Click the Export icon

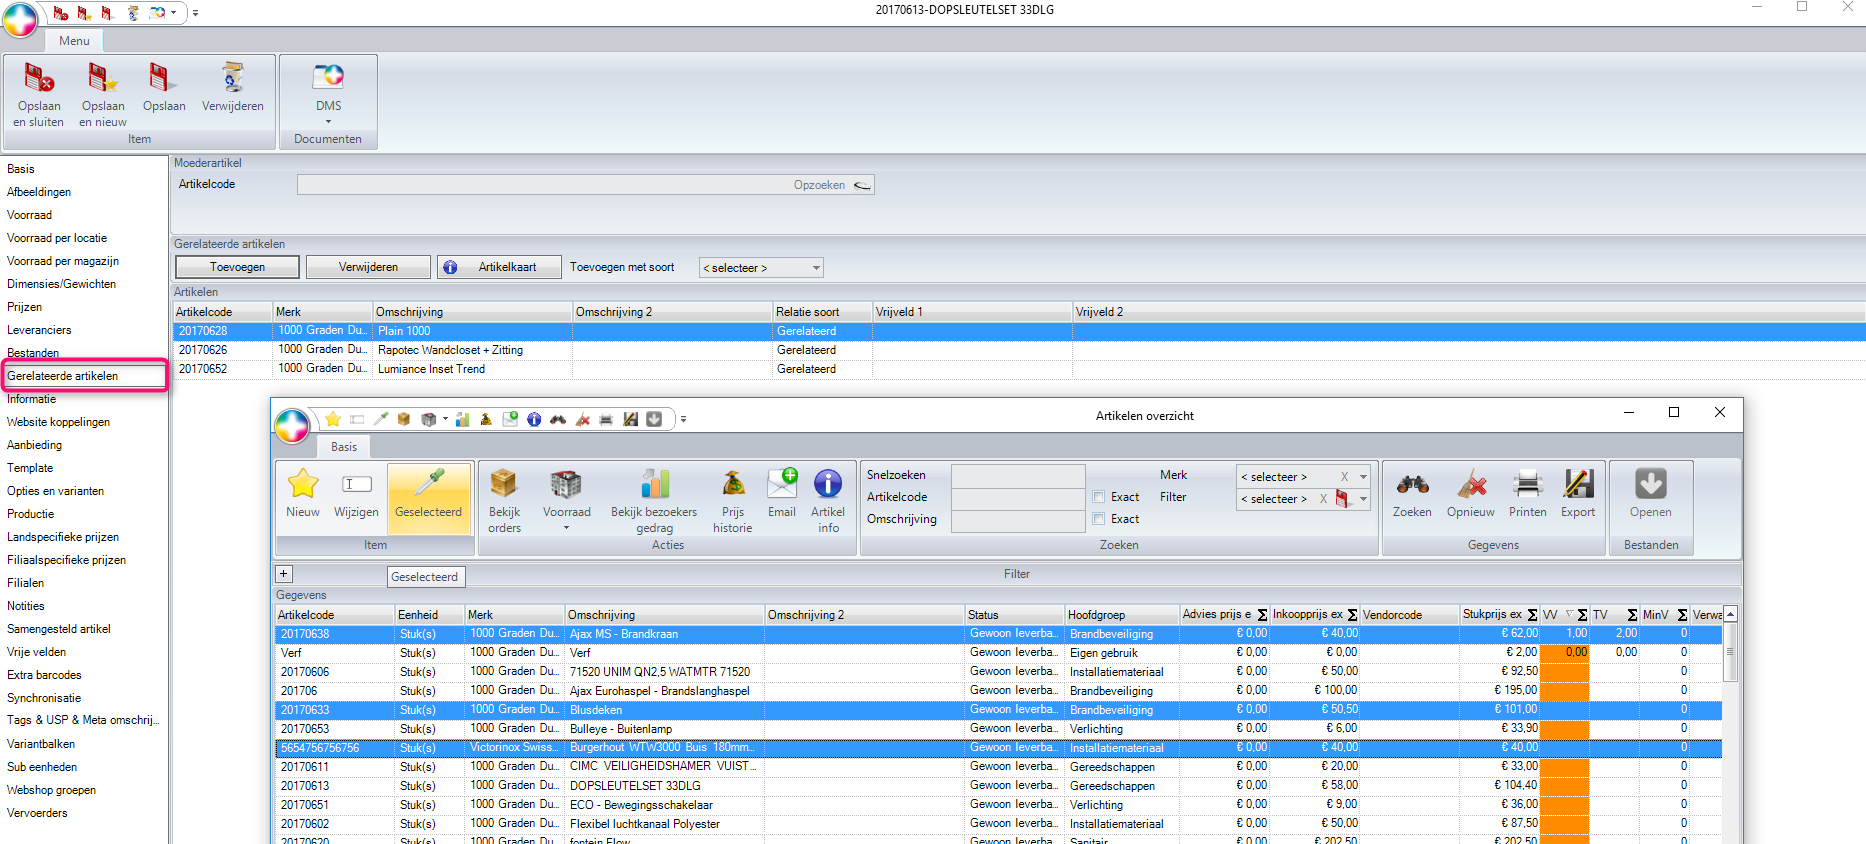(x=1578, y=486)
